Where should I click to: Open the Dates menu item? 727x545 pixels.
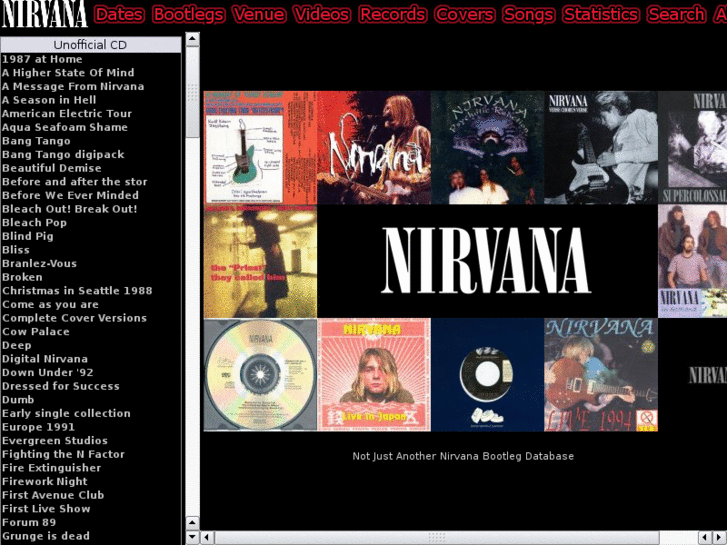click(119, 14)
